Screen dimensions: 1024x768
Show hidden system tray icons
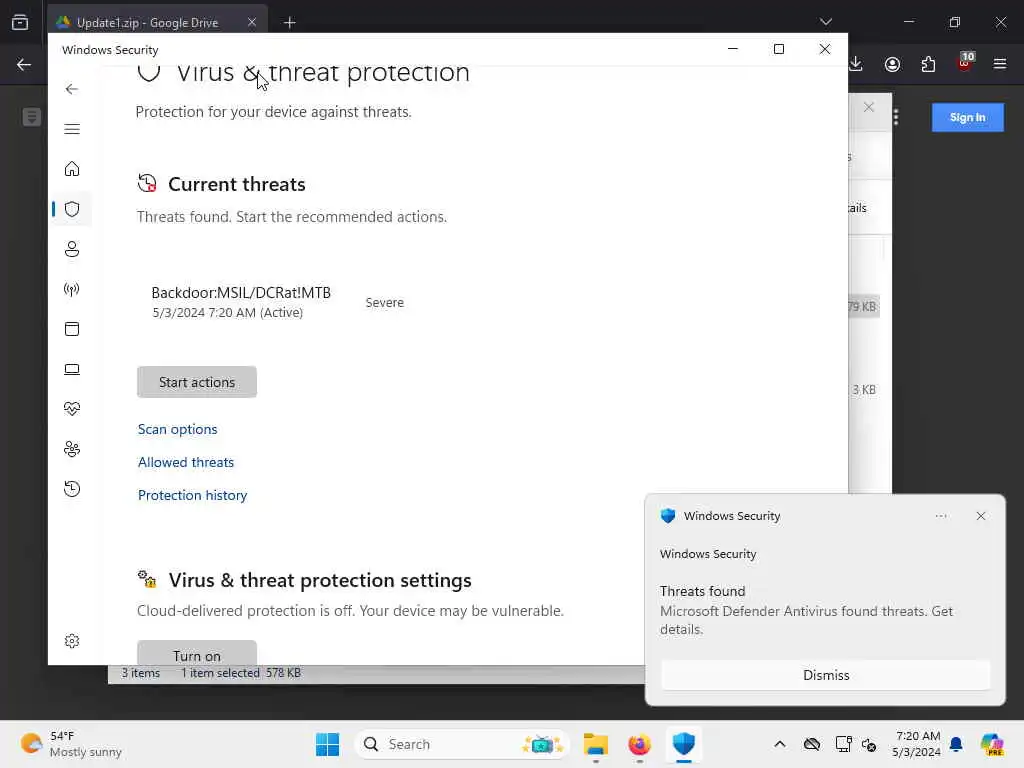tap(780, 744)
